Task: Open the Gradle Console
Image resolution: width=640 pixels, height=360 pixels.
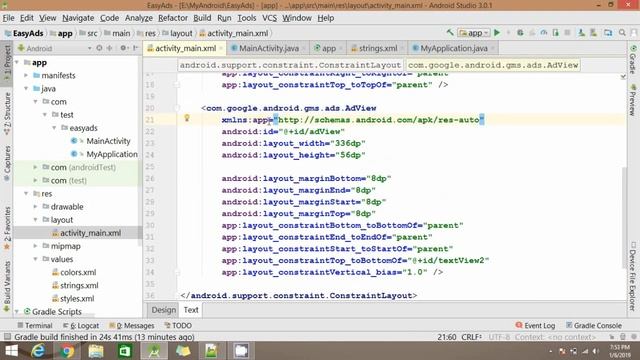Action: click(x=594, y=326)
